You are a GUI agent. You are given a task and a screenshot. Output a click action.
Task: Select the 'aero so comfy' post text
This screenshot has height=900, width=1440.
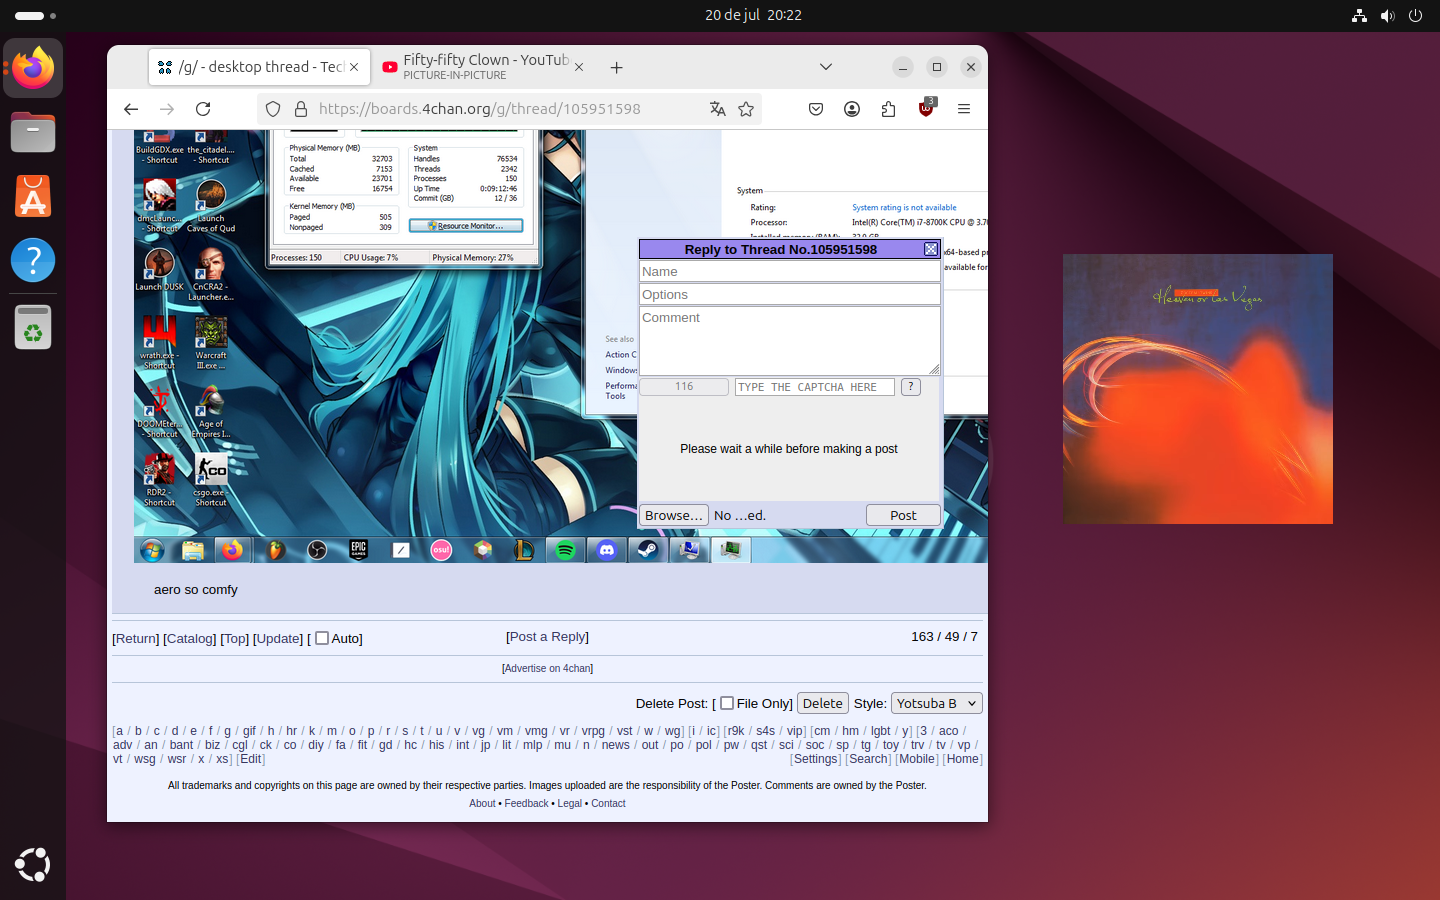point(196,589)
